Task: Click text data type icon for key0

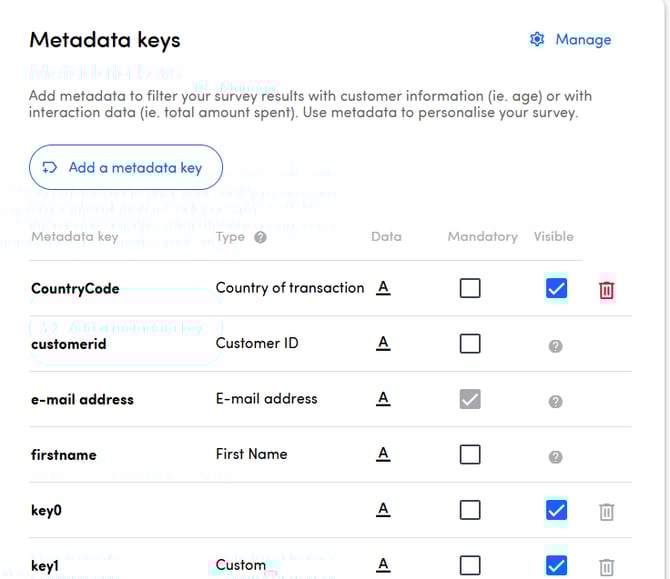Action: pos(383,510)
